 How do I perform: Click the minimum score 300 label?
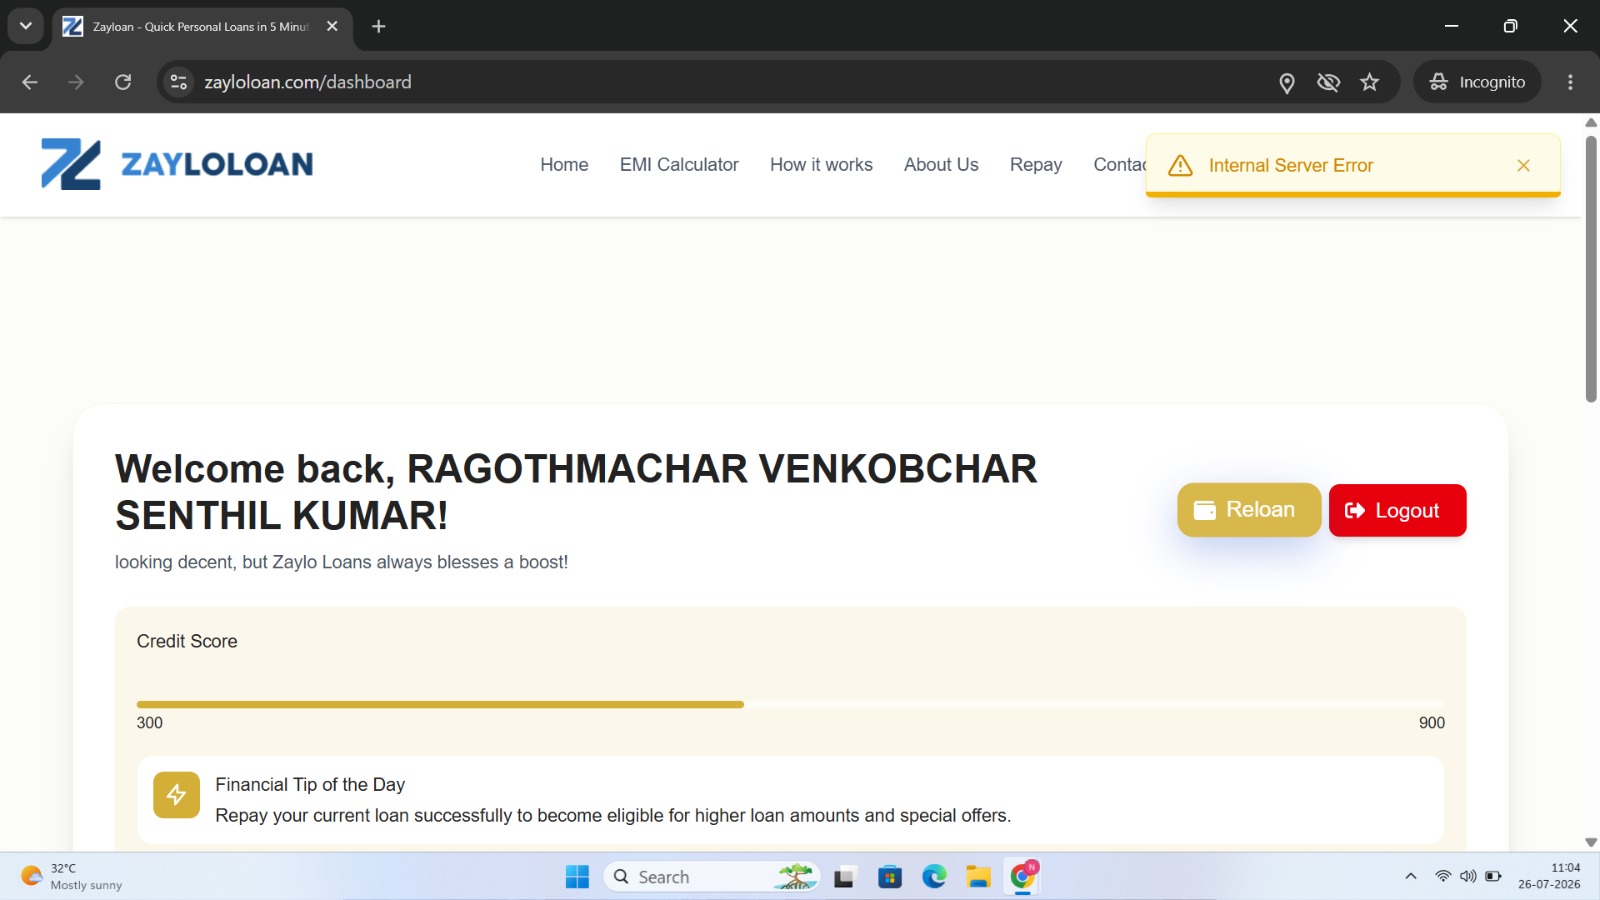coord(150,723)
